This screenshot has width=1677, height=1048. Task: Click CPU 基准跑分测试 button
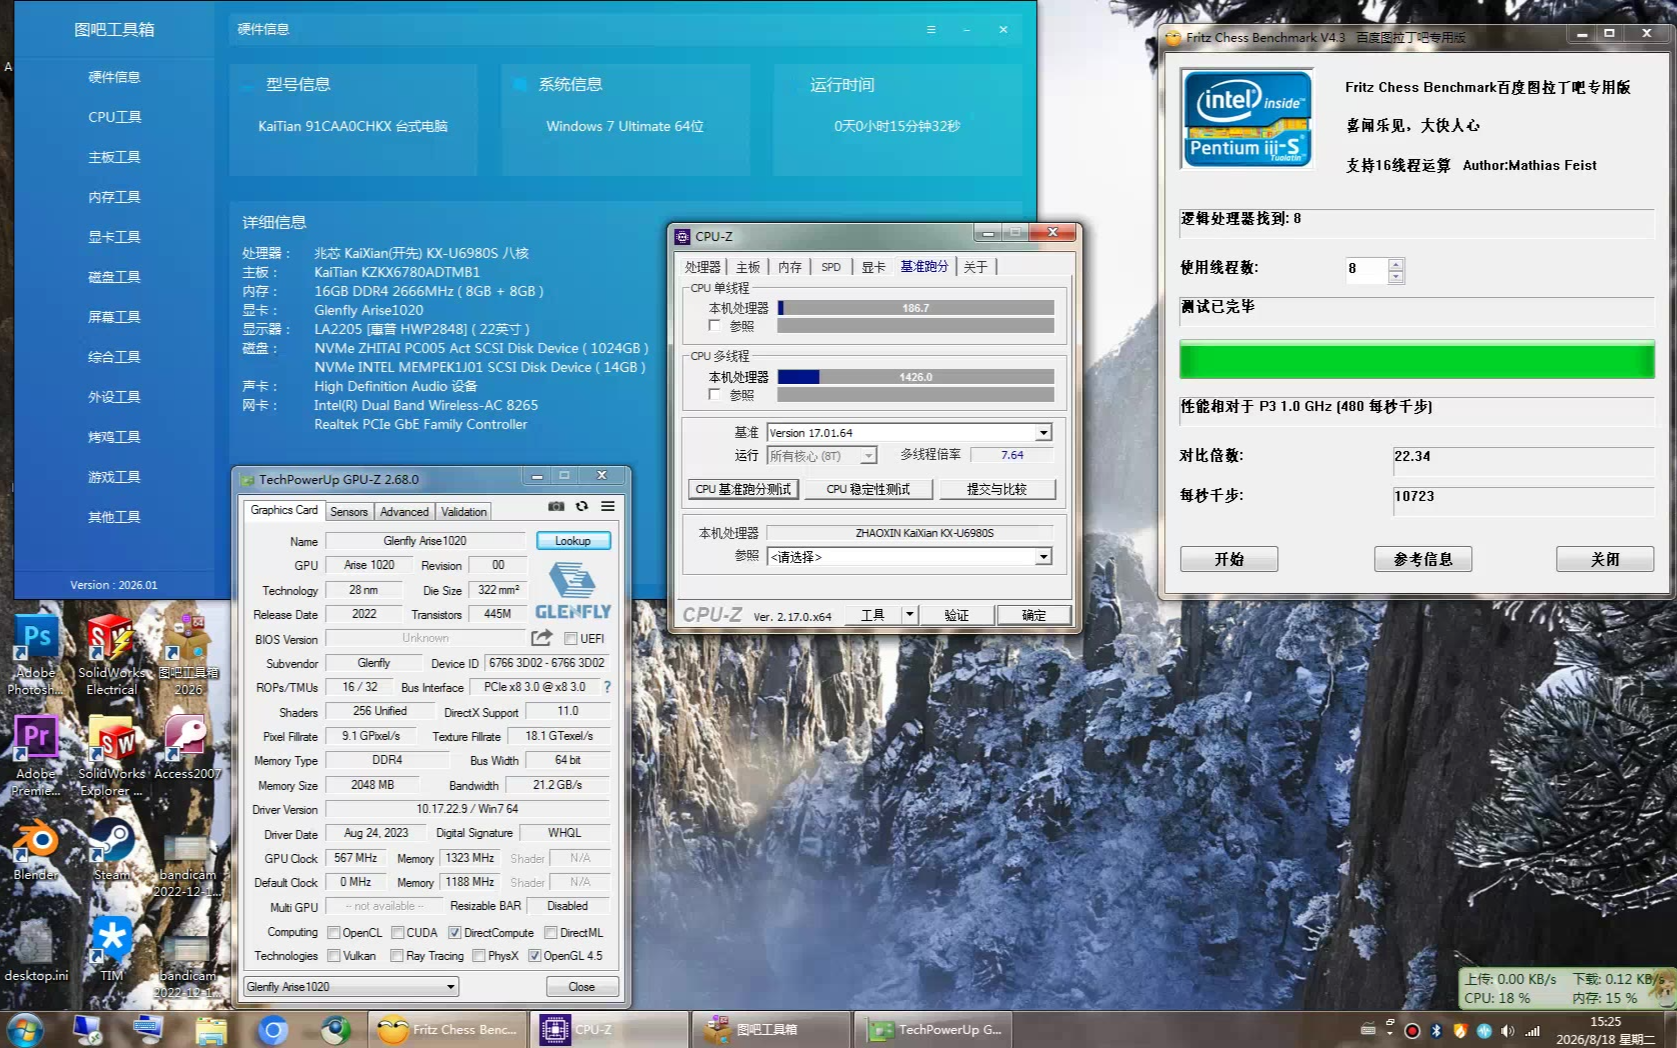(743, 489)
